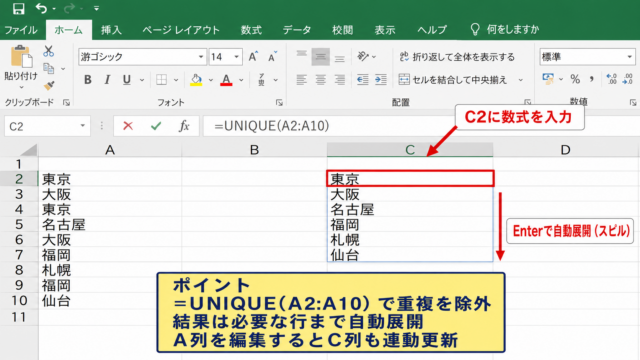Click セルを結合して中央揃え button
Viewport: 640px width, 360px height.
coord(453,80)
